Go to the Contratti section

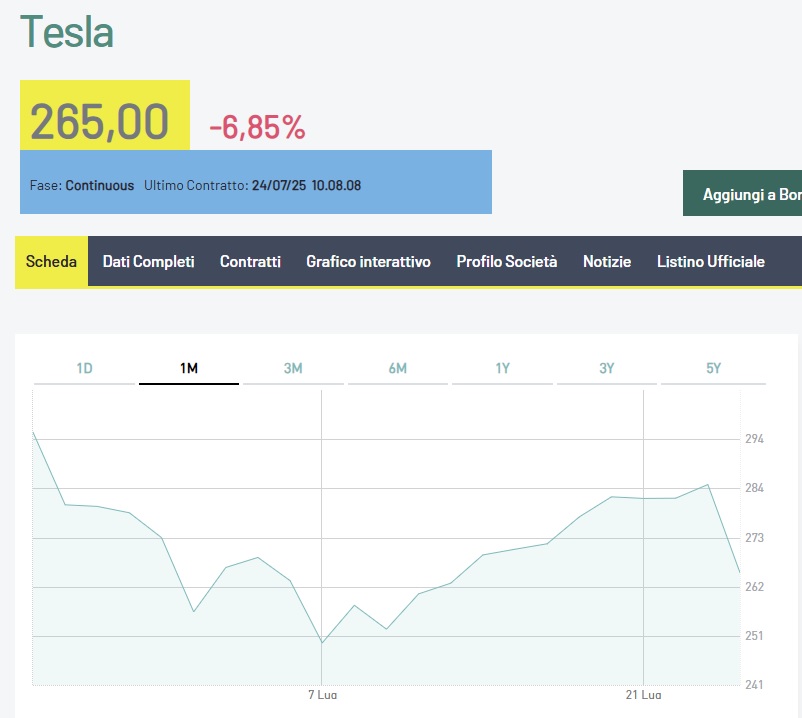pyautogui.click(x=250, y=261)
